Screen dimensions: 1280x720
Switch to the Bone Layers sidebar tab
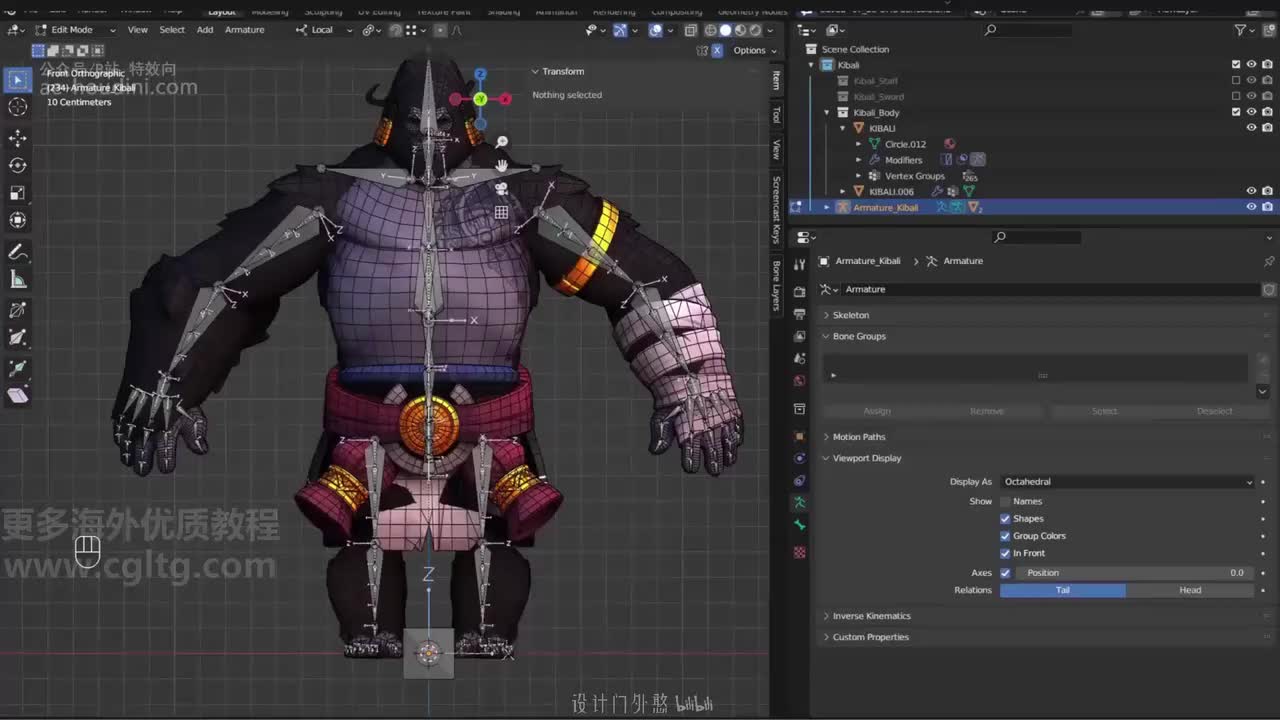tap(776, 285)
